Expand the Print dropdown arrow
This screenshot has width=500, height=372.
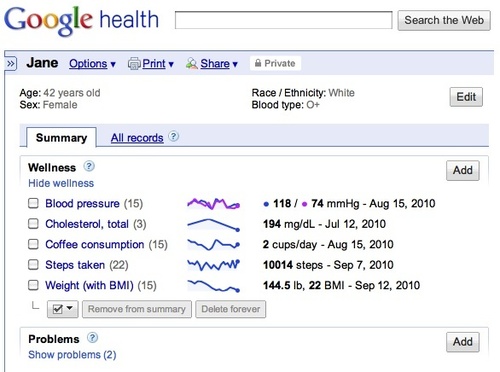[x=171, y=64]
